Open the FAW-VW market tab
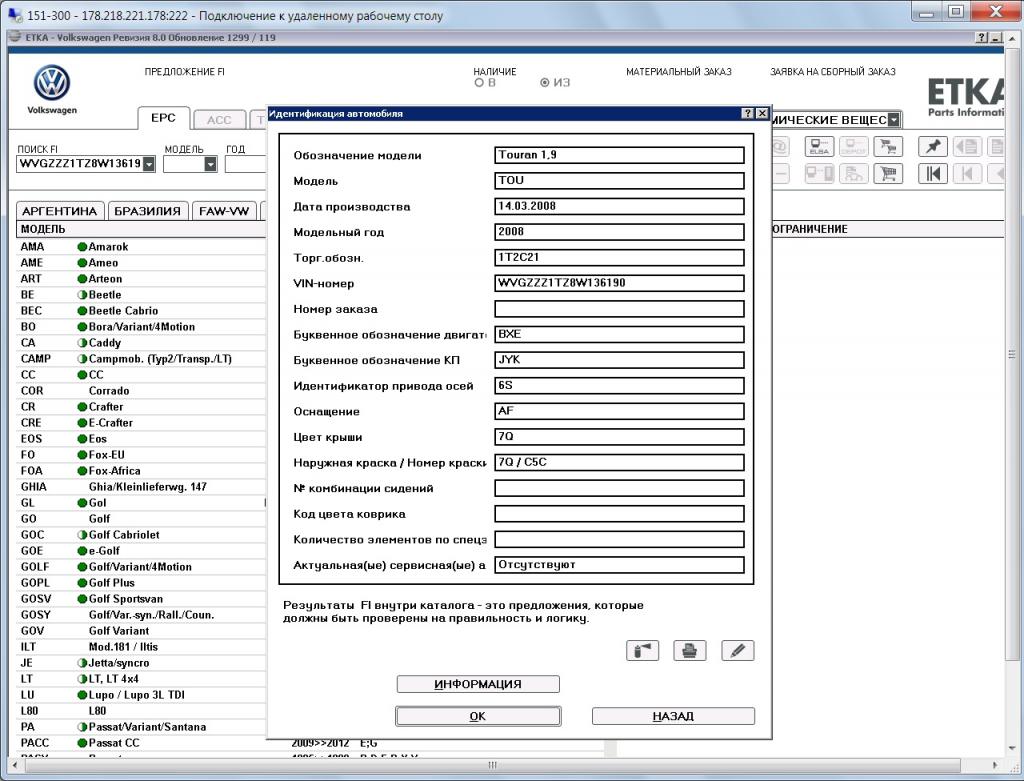 [x=224, y=211]
